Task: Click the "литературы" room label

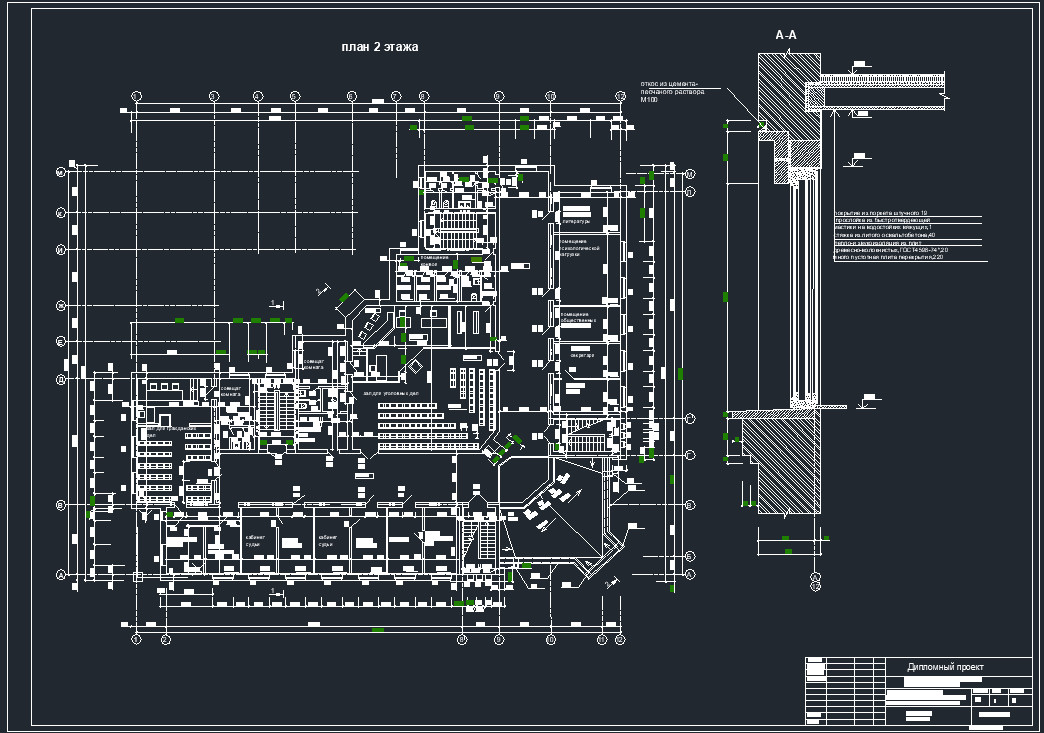Action: click(x=576, y=221)
